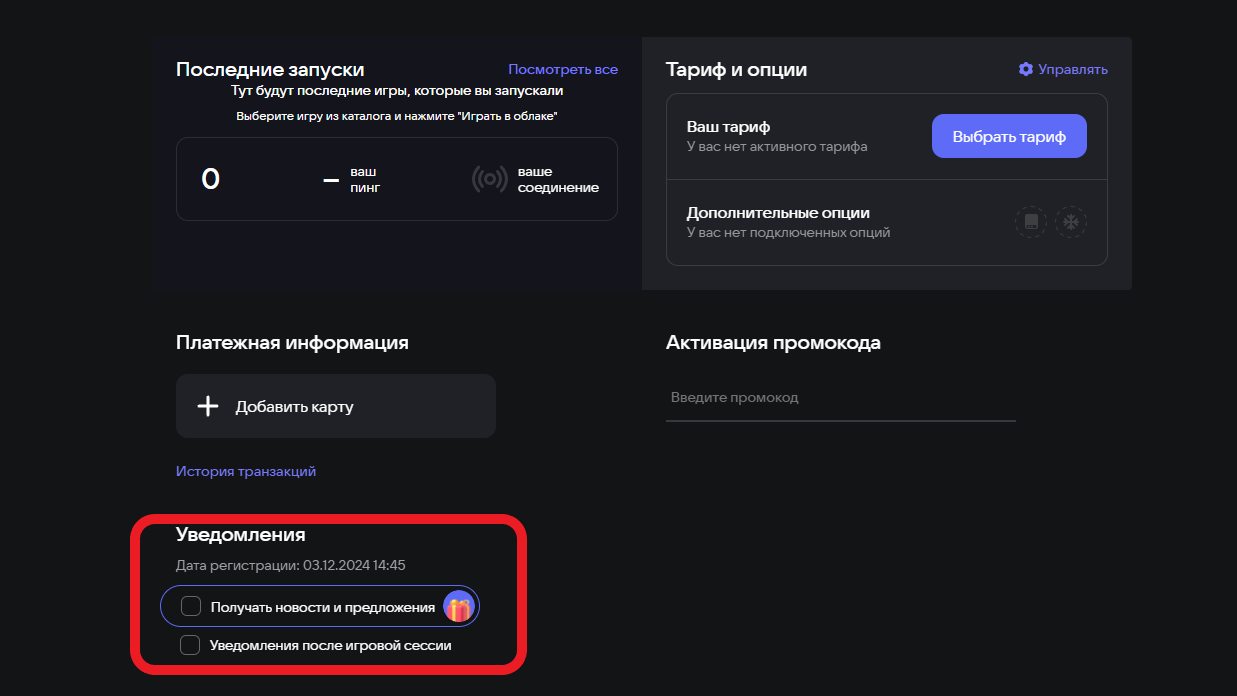Click the Уведомления после игровой сессии label text
The height and width of the screenshot is (696, 1237).
pyautogui.click(x=331, y=646)
